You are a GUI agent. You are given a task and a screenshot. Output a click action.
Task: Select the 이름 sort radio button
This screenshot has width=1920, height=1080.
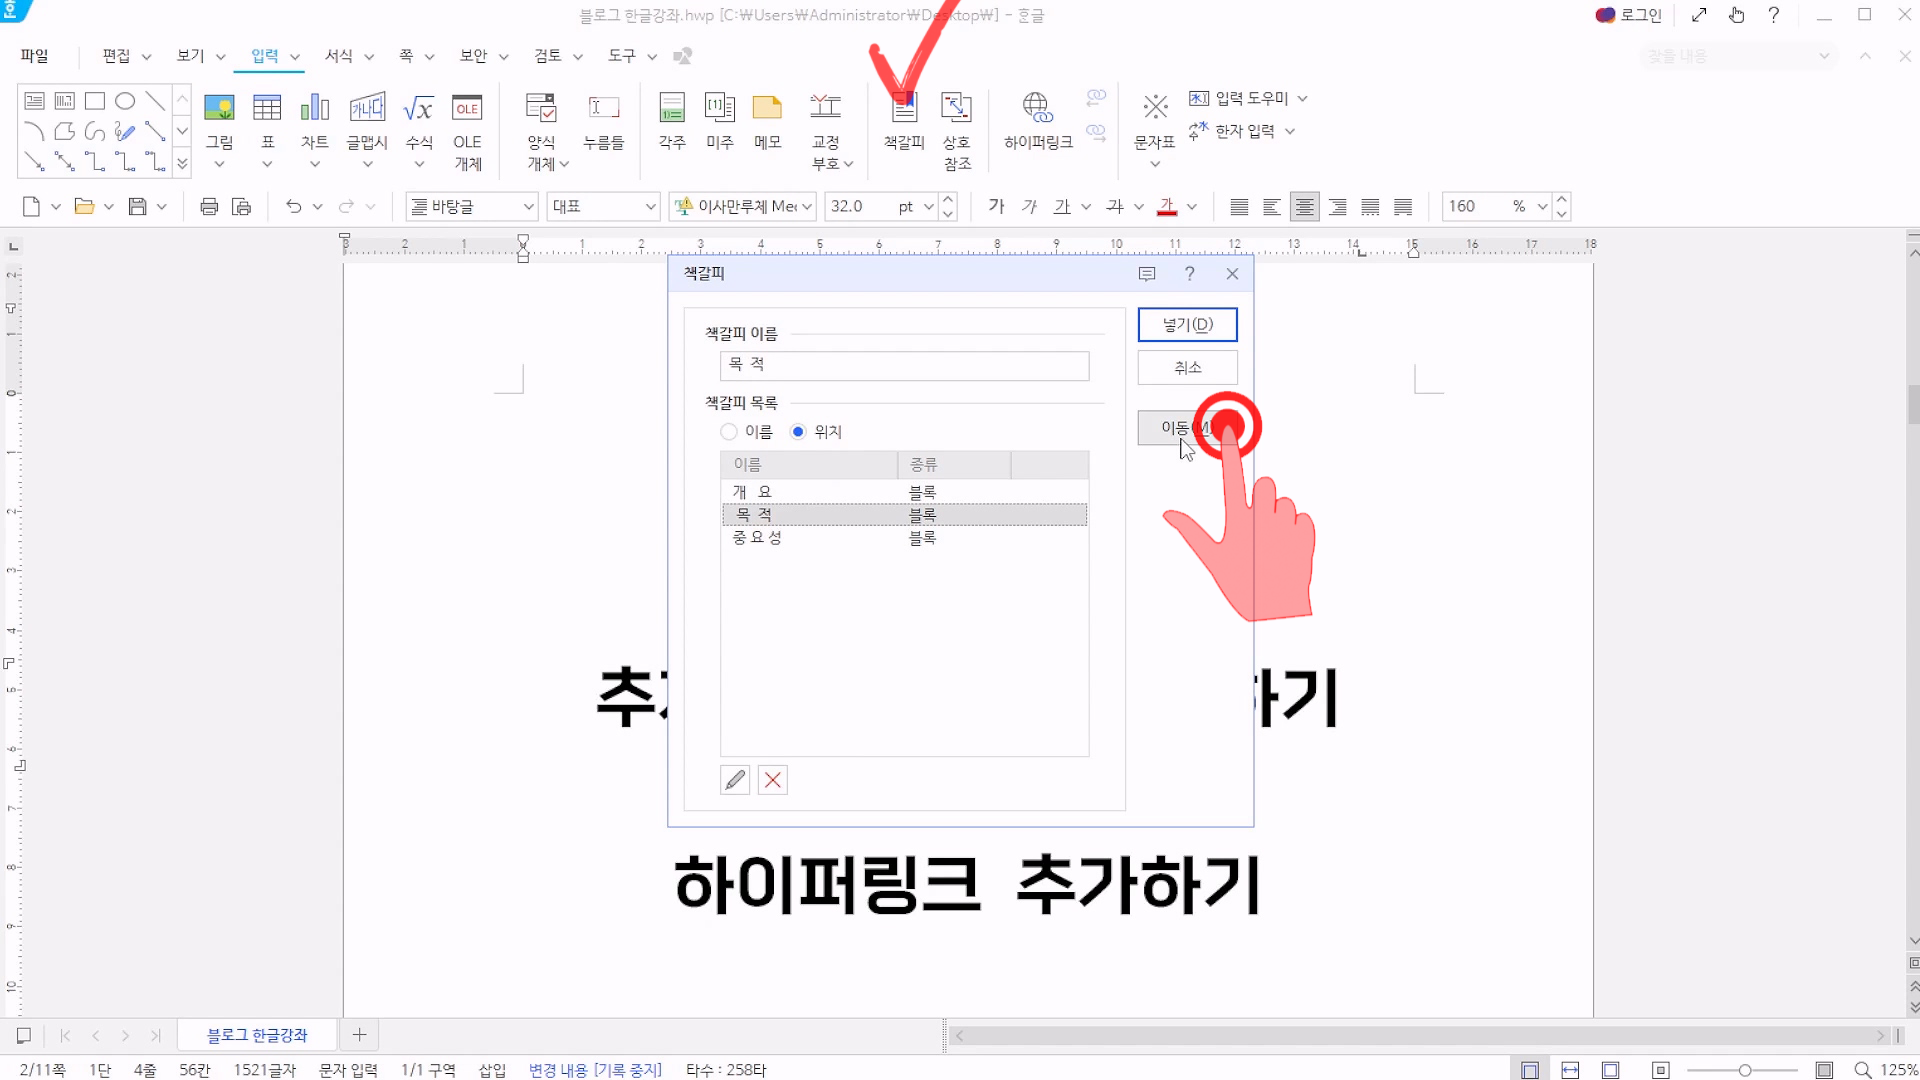(729, 432)
